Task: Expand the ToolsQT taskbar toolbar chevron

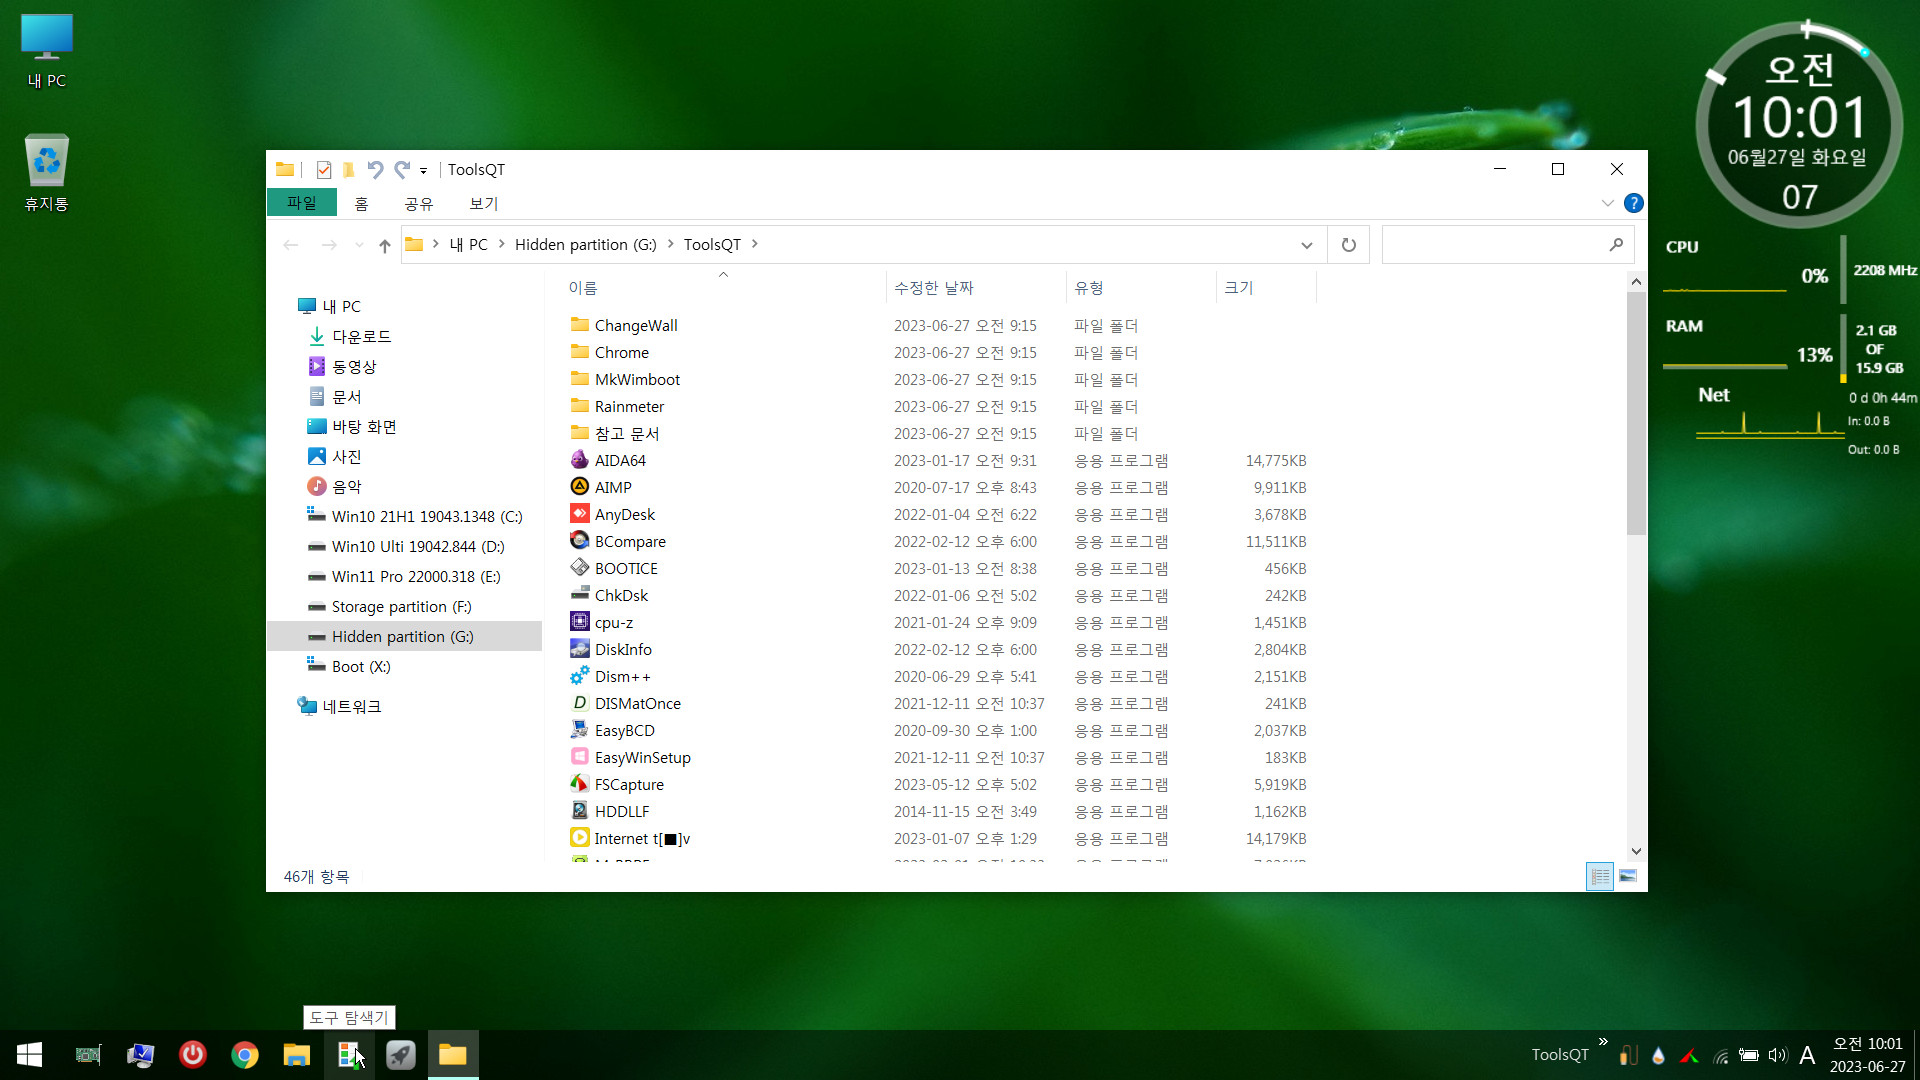Action: [x=1603, y=1042]
